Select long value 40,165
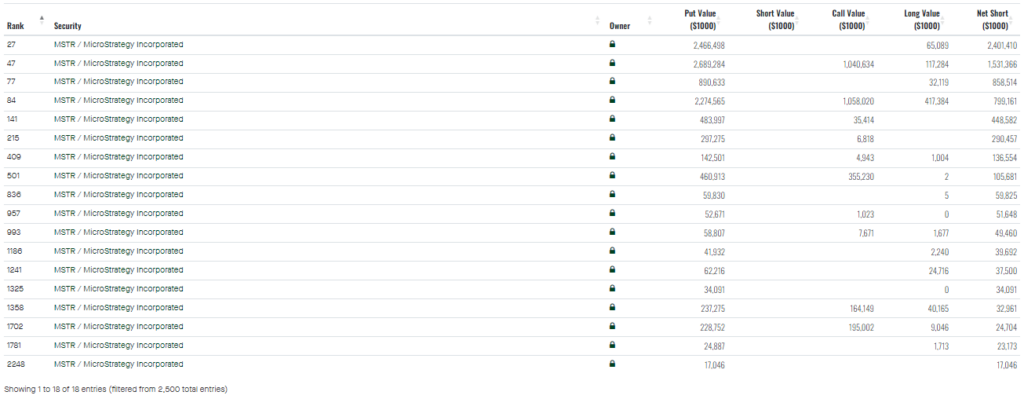Viewport: 1024px width, 399px height. click(938, 308)
